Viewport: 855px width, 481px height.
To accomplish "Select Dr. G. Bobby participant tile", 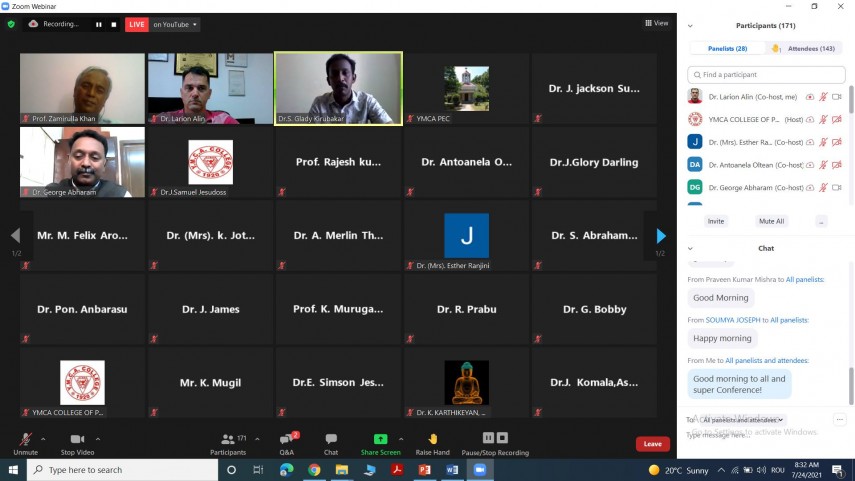I will pyautogui.click(x=594, y=309).
